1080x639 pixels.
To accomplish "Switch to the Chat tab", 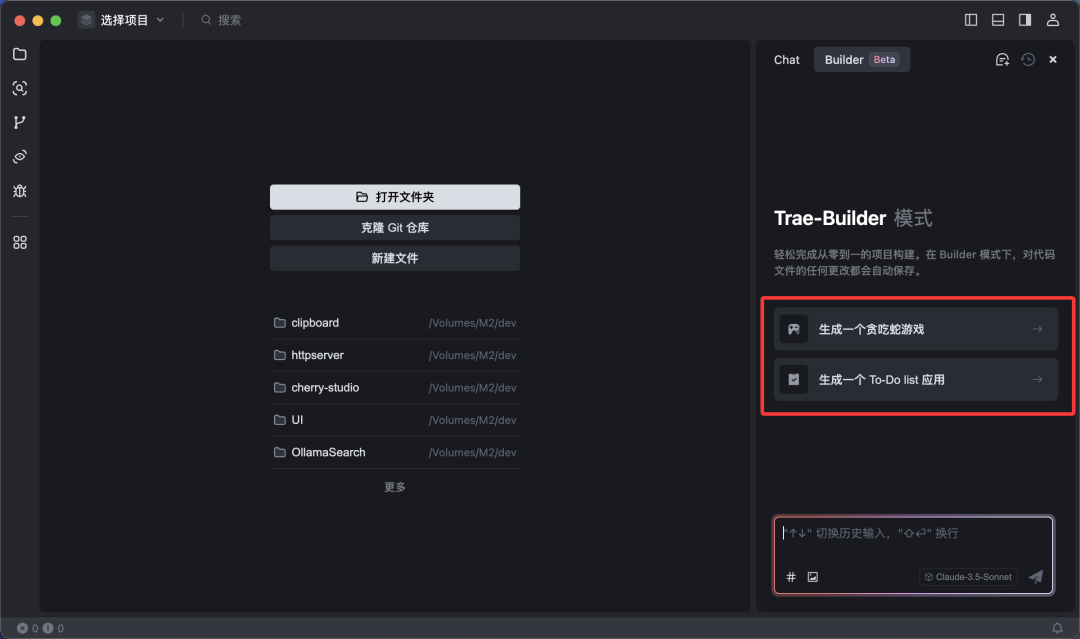I will pyautogui.click(x=787, y=60).
